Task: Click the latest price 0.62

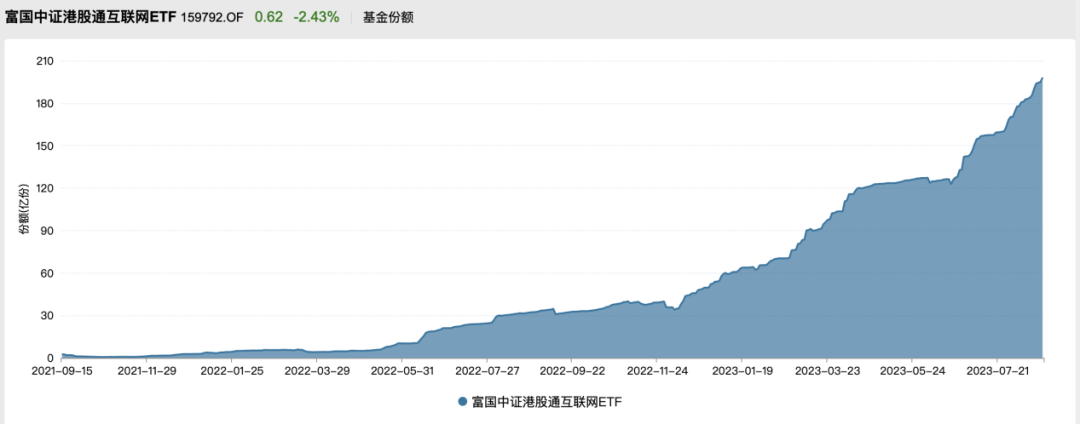Action: [267, 17]
